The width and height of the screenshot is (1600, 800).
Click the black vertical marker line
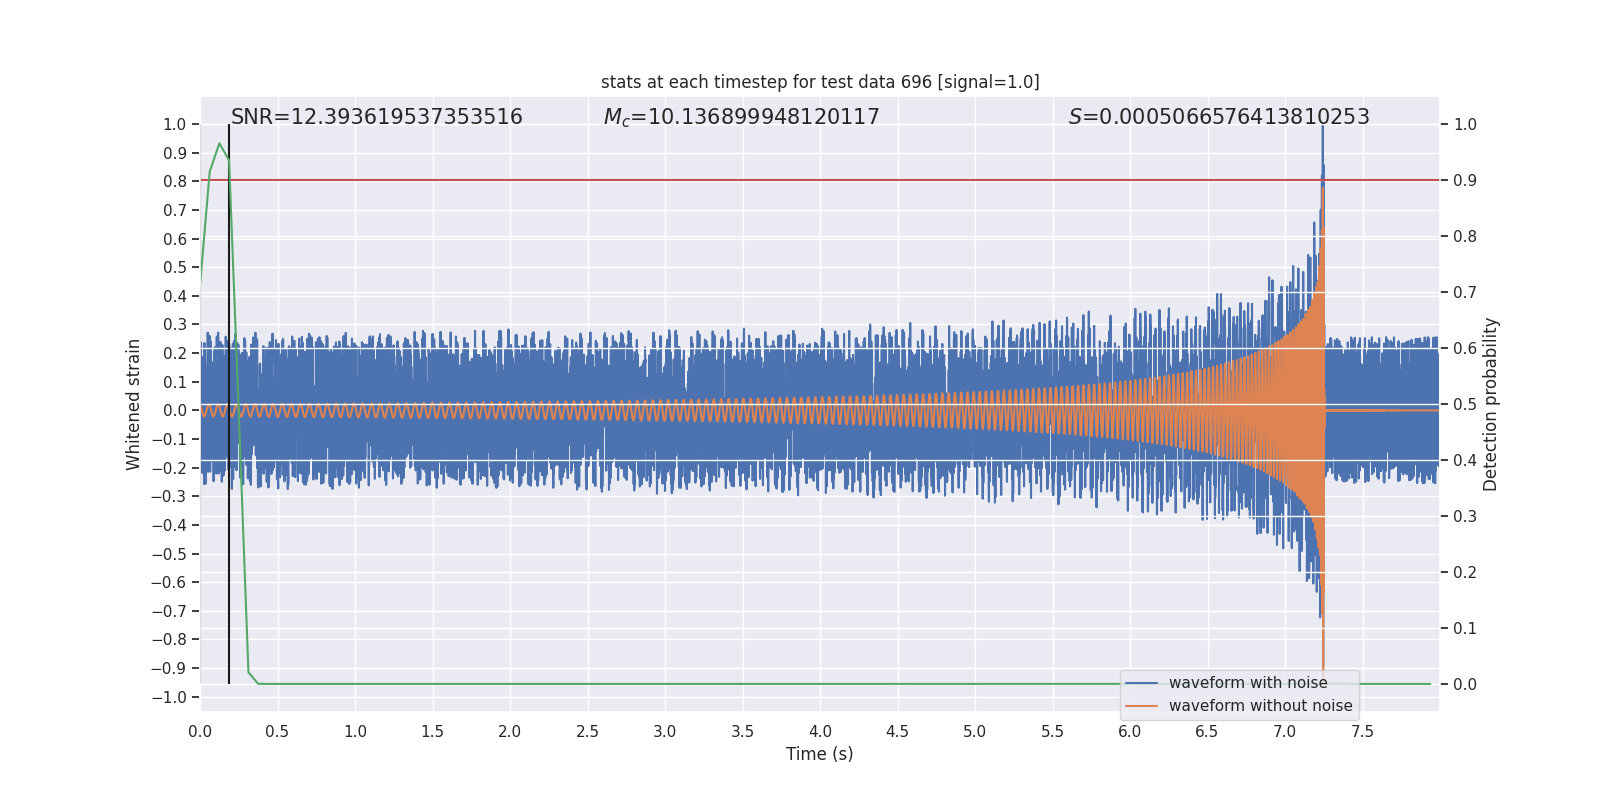(229, 404)
